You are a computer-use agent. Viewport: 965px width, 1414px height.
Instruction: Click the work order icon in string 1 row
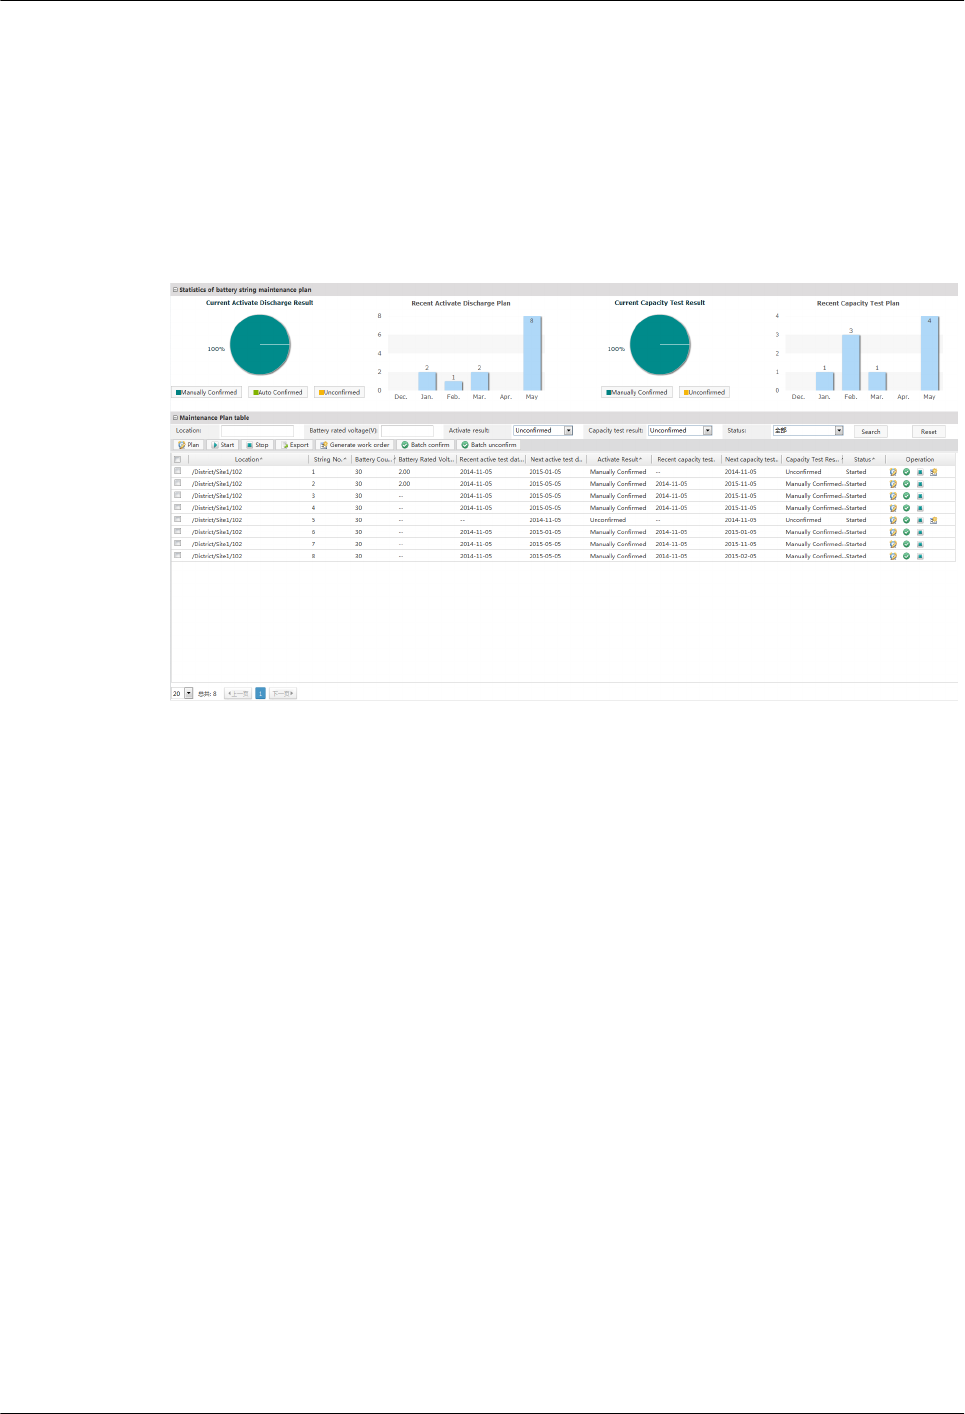pyautogui.click(x=933, y=472)
